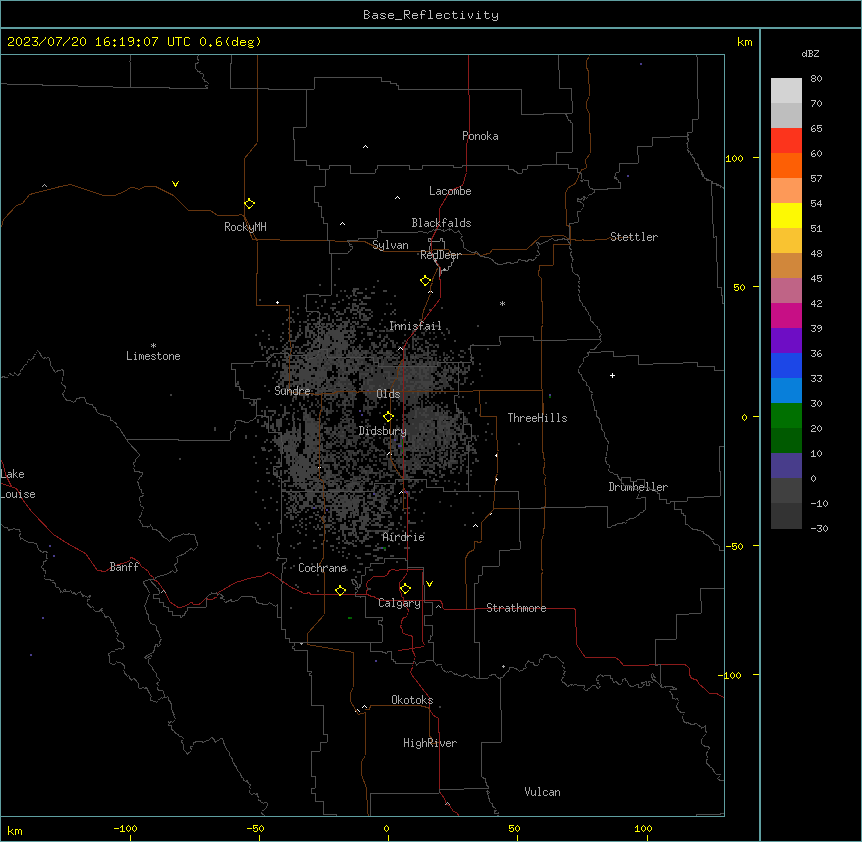Select the blue 36 dBZ color swatch
The width and height of the screenshot is (862, 842).
point(786,365)
